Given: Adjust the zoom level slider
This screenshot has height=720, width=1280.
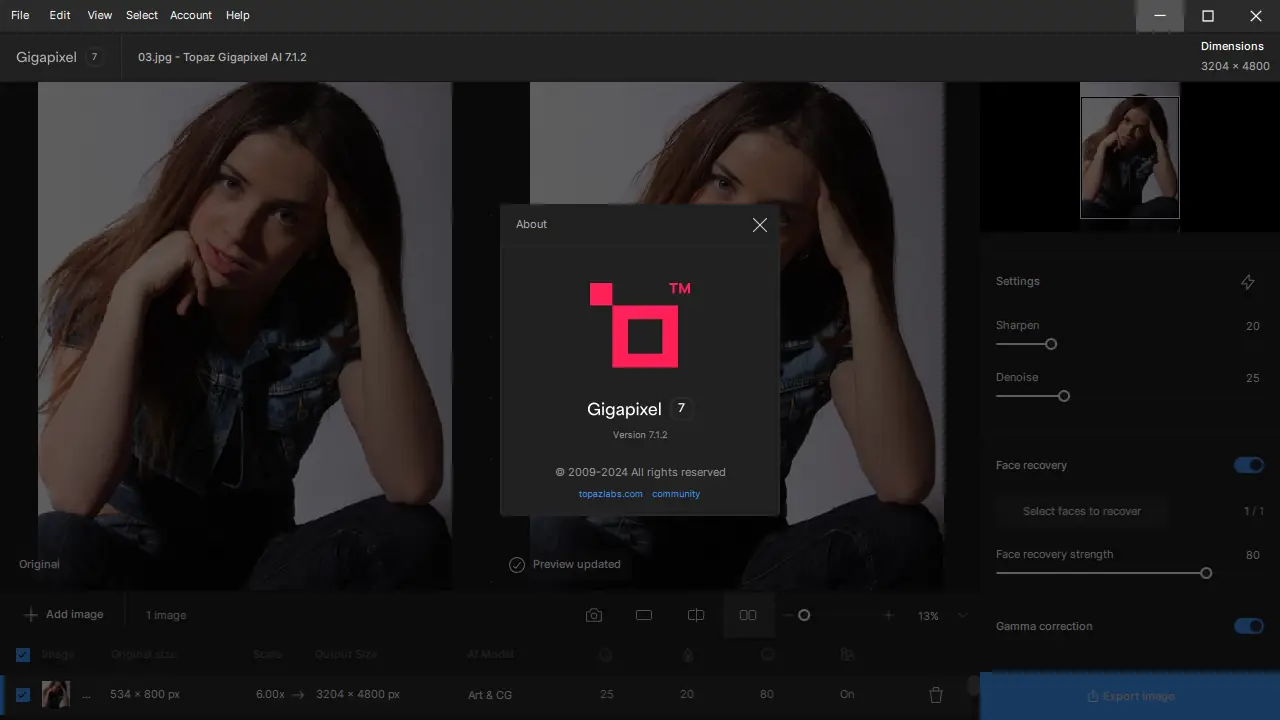Looking at the screenshot, I should tap(804, 616).
